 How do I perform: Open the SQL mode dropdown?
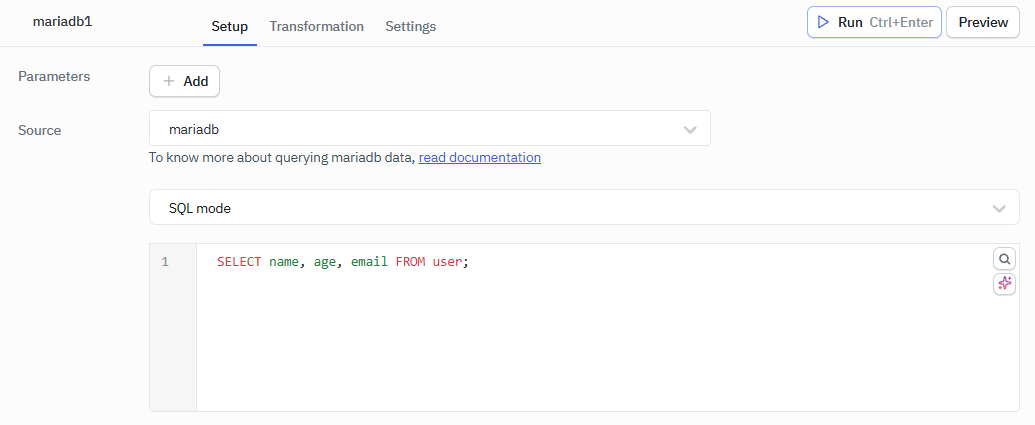coord(583,208)
